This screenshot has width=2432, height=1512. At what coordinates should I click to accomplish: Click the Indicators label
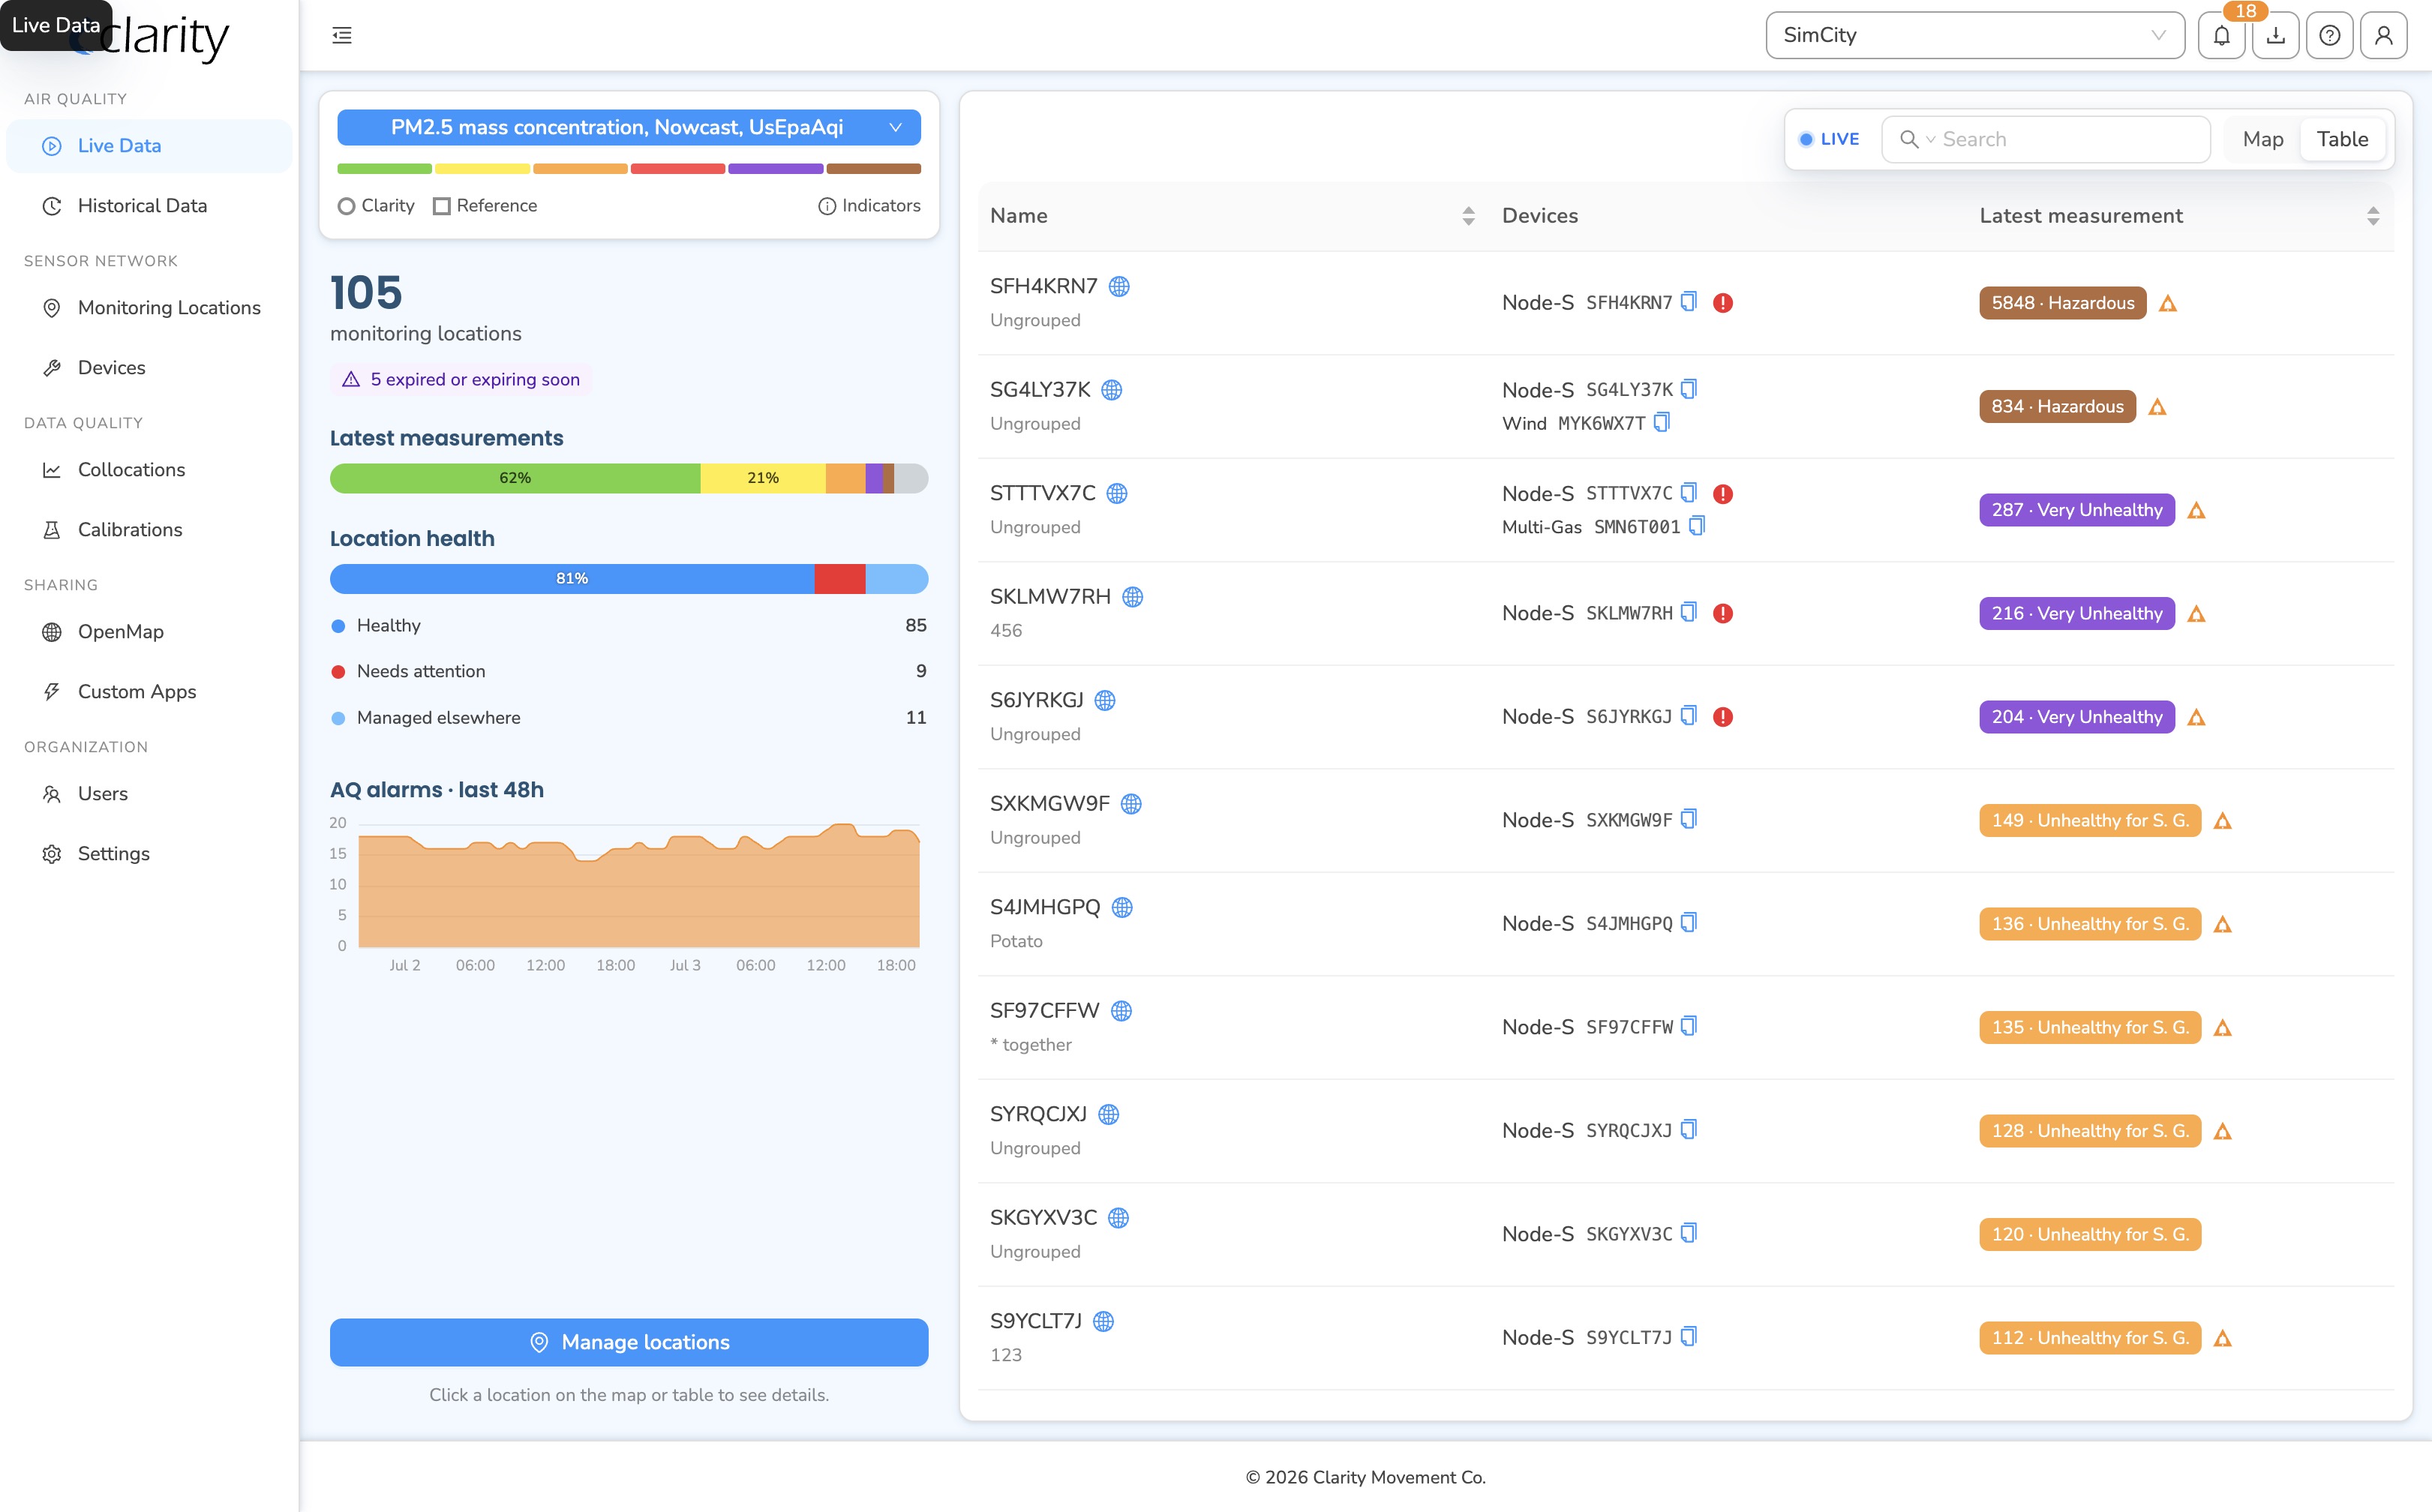point(881,206)
